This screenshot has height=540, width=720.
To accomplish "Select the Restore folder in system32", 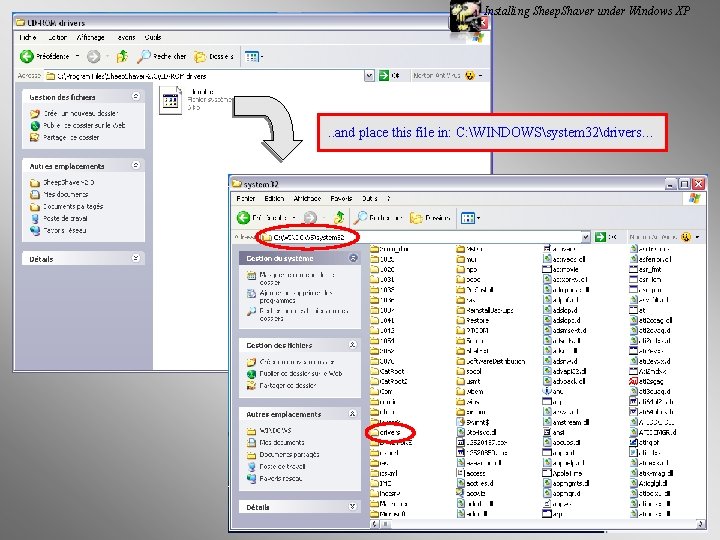I will [473, 321].
